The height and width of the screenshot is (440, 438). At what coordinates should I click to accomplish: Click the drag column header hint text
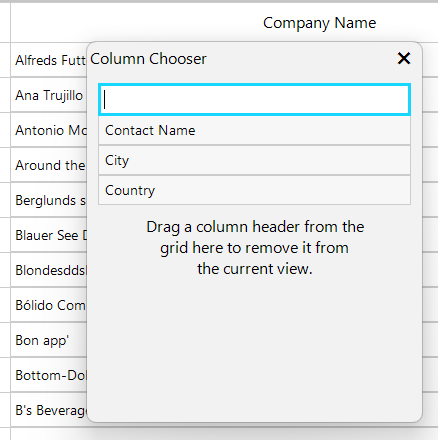coord(255,248)
